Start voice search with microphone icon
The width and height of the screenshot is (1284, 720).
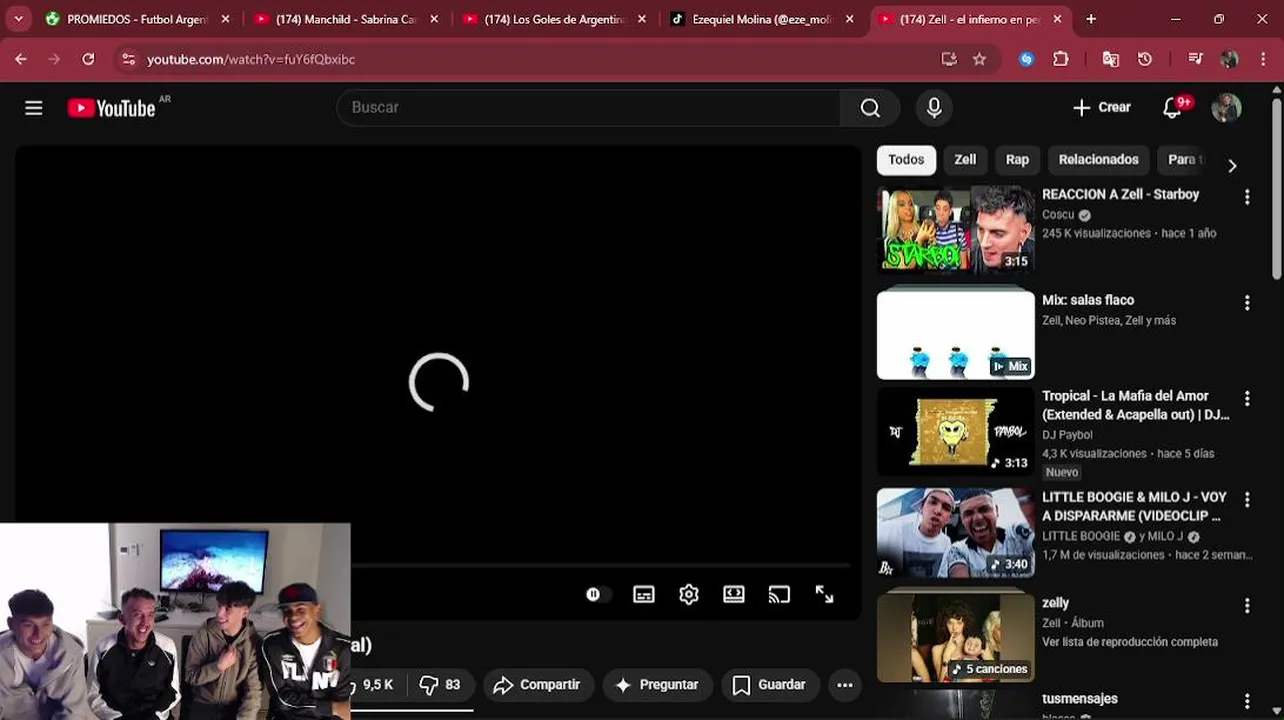934,108
